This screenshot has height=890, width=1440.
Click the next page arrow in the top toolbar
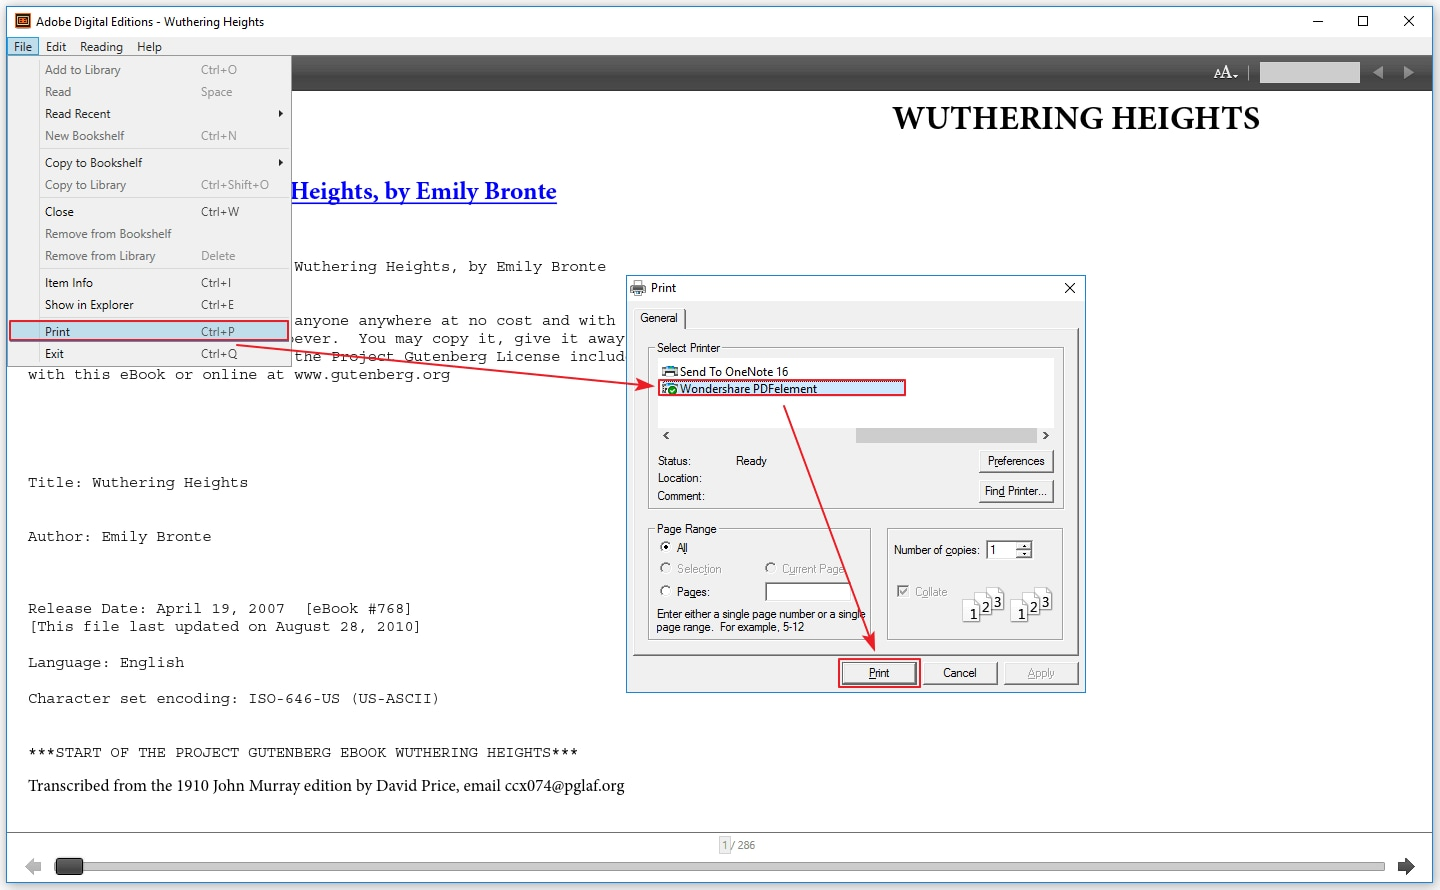(x=1408, y=71)
